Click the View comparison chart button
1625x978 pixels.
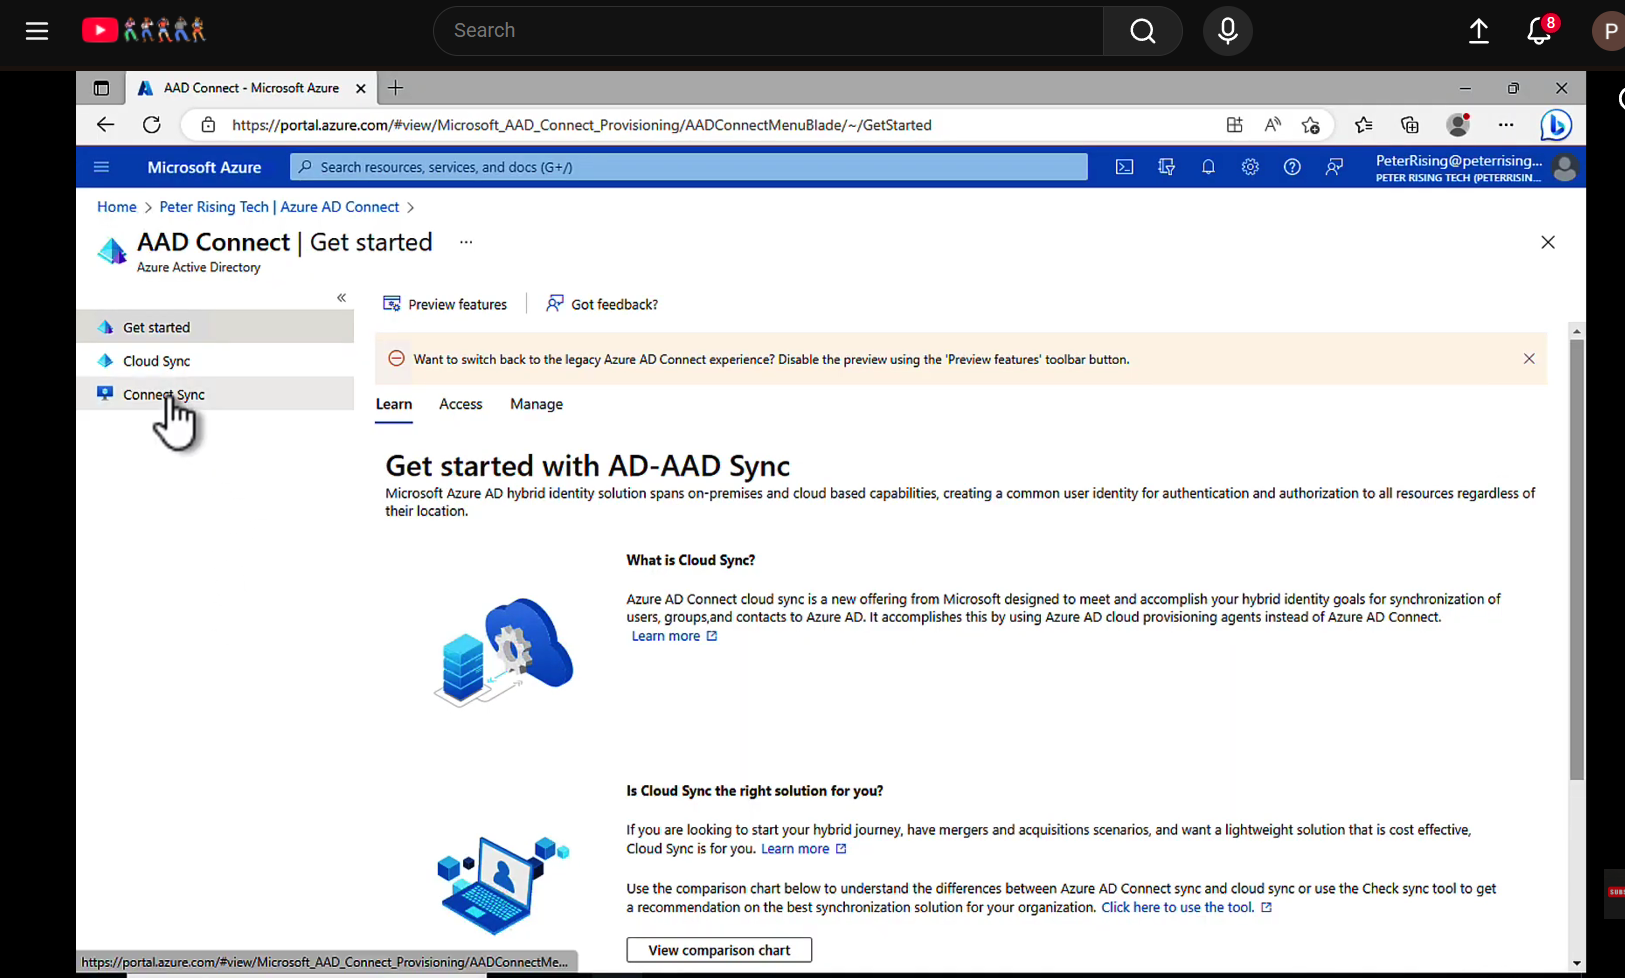coord(719,950)
